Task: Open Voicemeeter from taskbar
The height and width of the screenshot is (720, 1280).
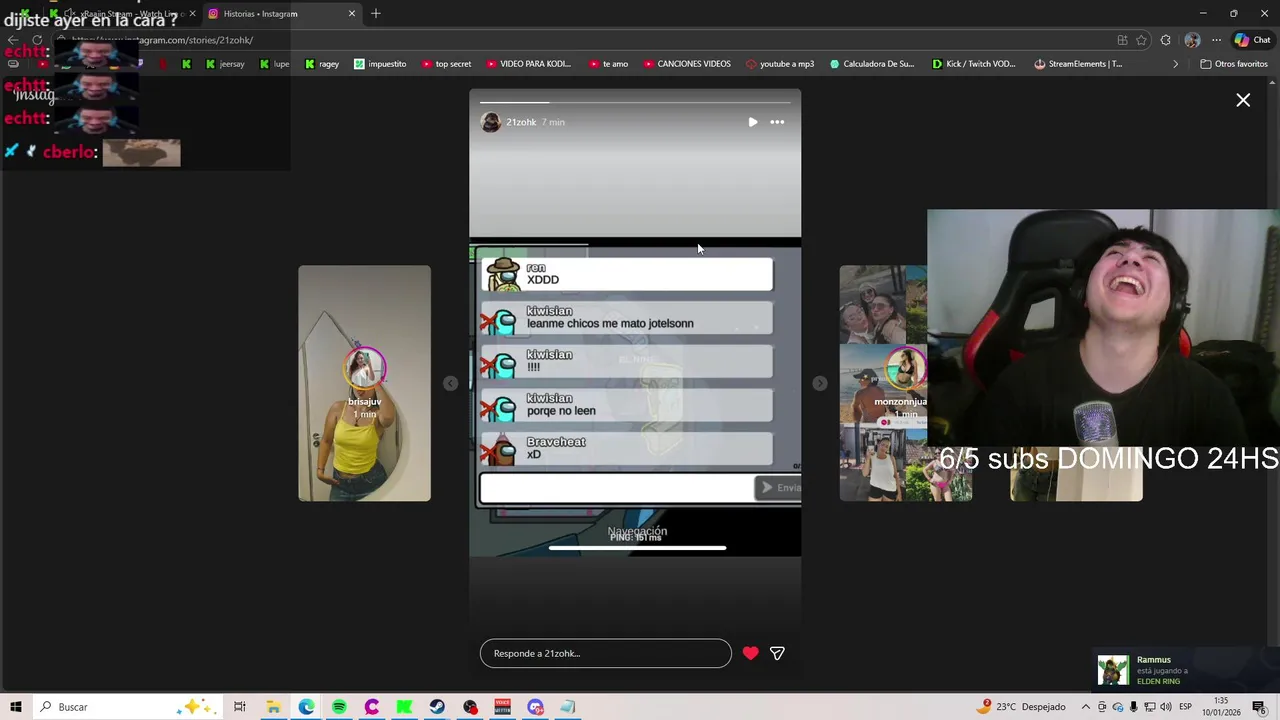Action: pos(502,707)
